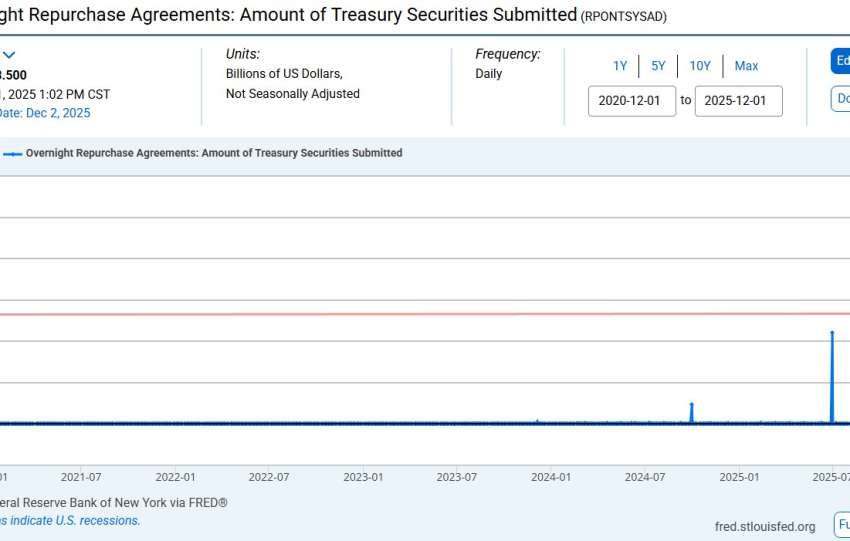Click the red horizontal threshold line
850x541 pixels.
(400, 314)
